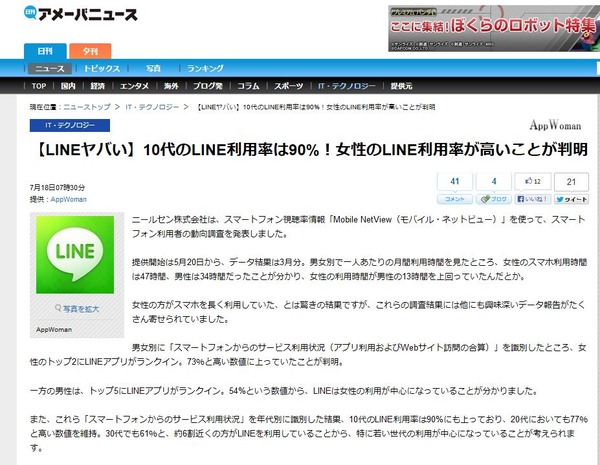Screen dimensions: 600x465
Task: Open the ブログ発 category
Action: coord(208,86)
